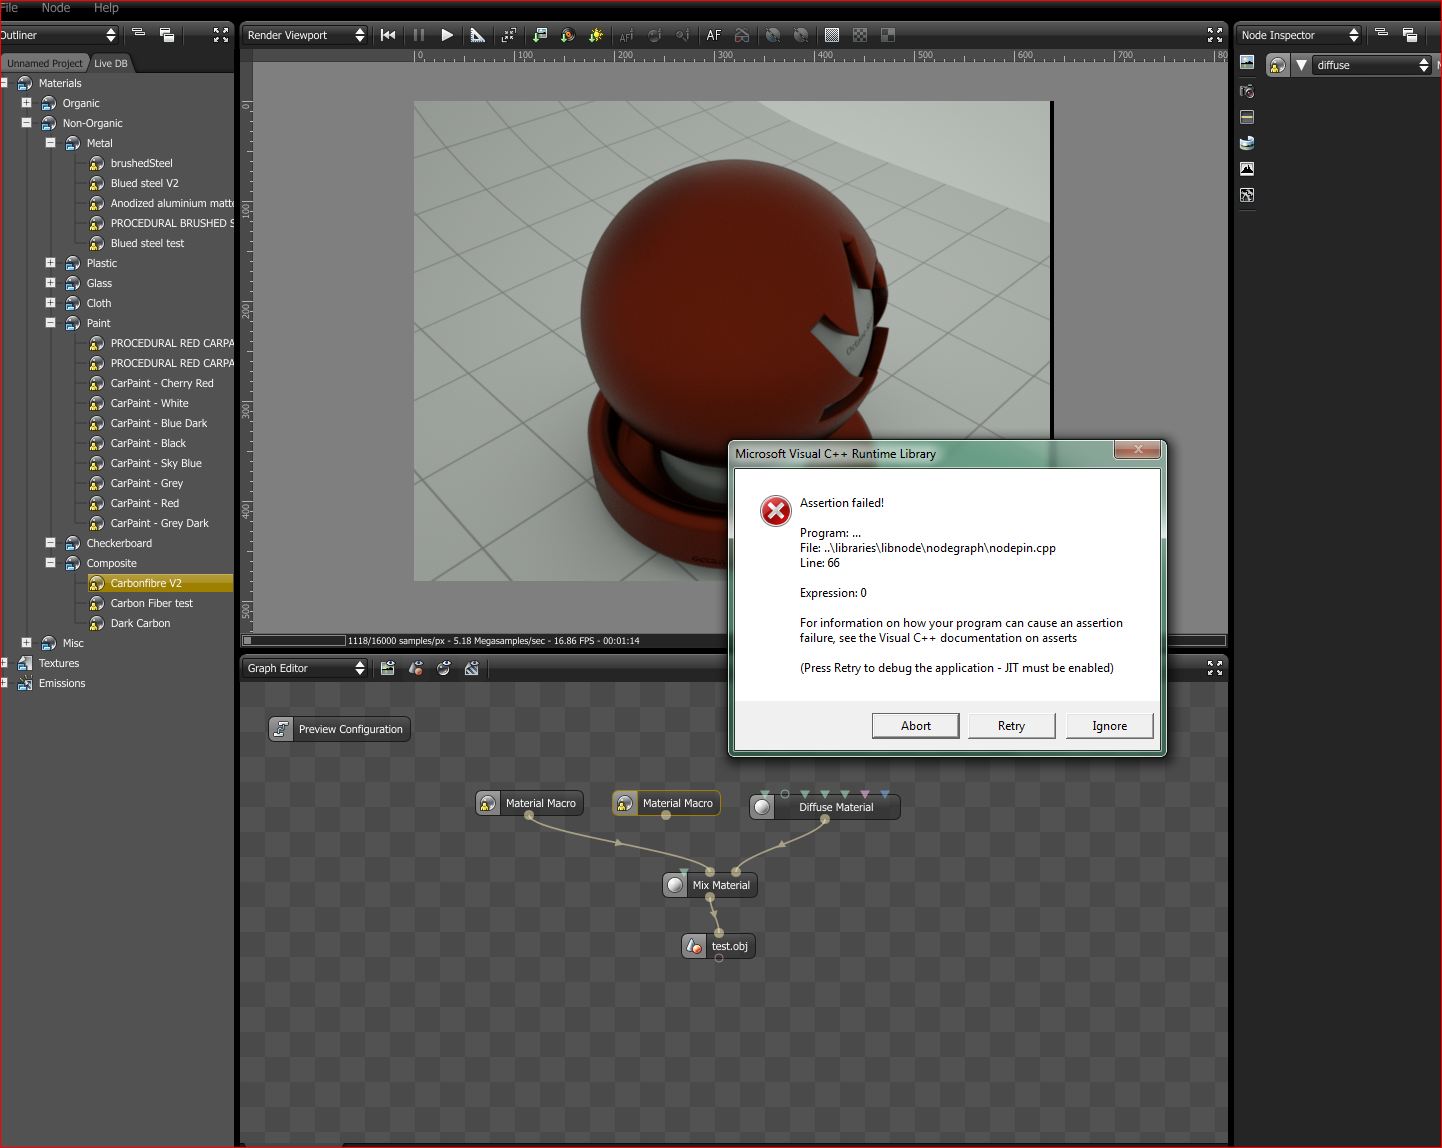Maximize the Render Viewport panel

[x=1214, y=35]
